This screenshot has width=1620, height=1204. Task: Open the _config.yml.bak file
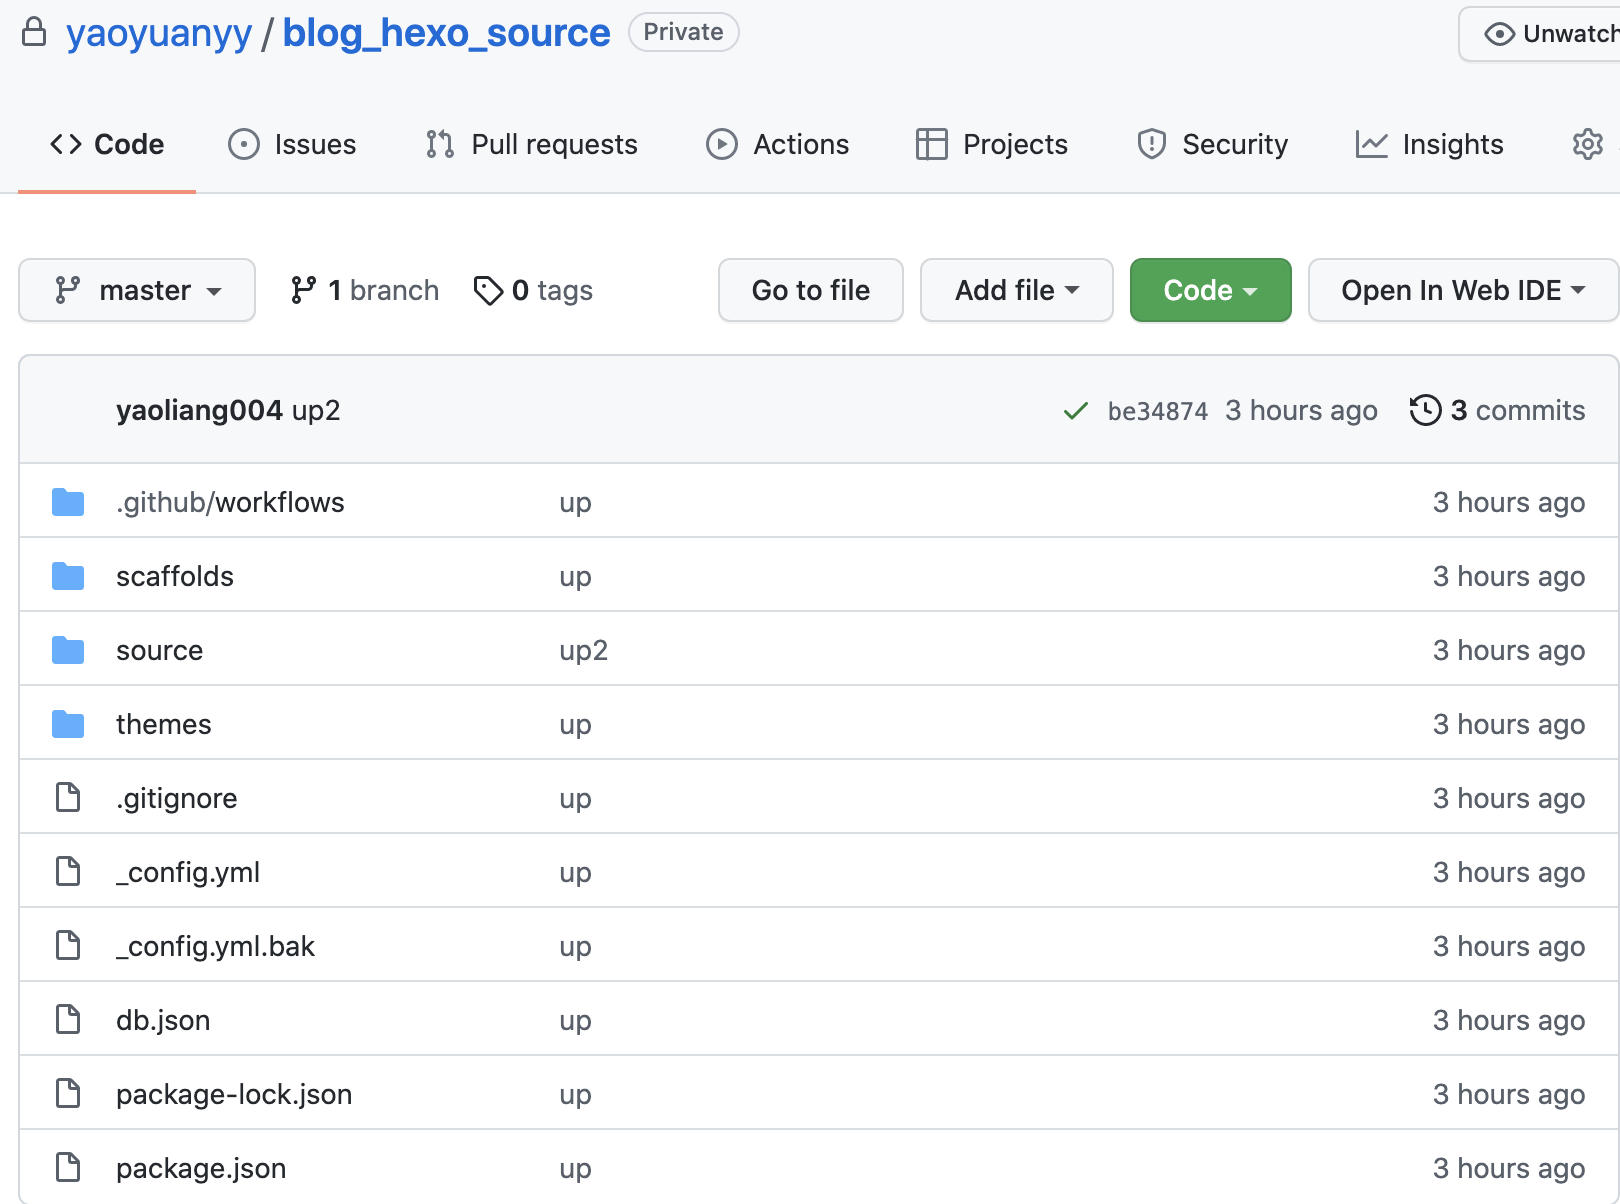point(216,946)
